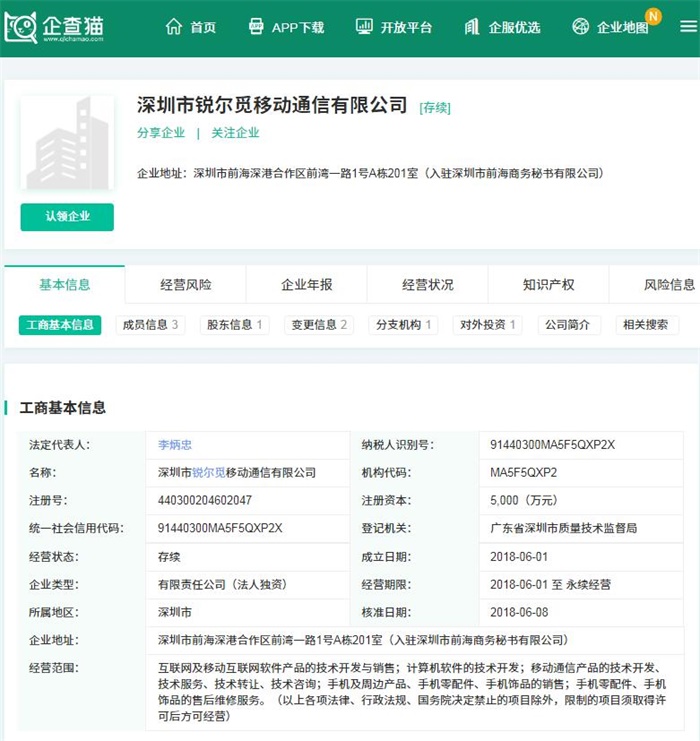Open 企业地图 in the top navigation
Image resolution: width=700 pixels, height=741 pixels.
pyautogui.click(x=622, y=27)
